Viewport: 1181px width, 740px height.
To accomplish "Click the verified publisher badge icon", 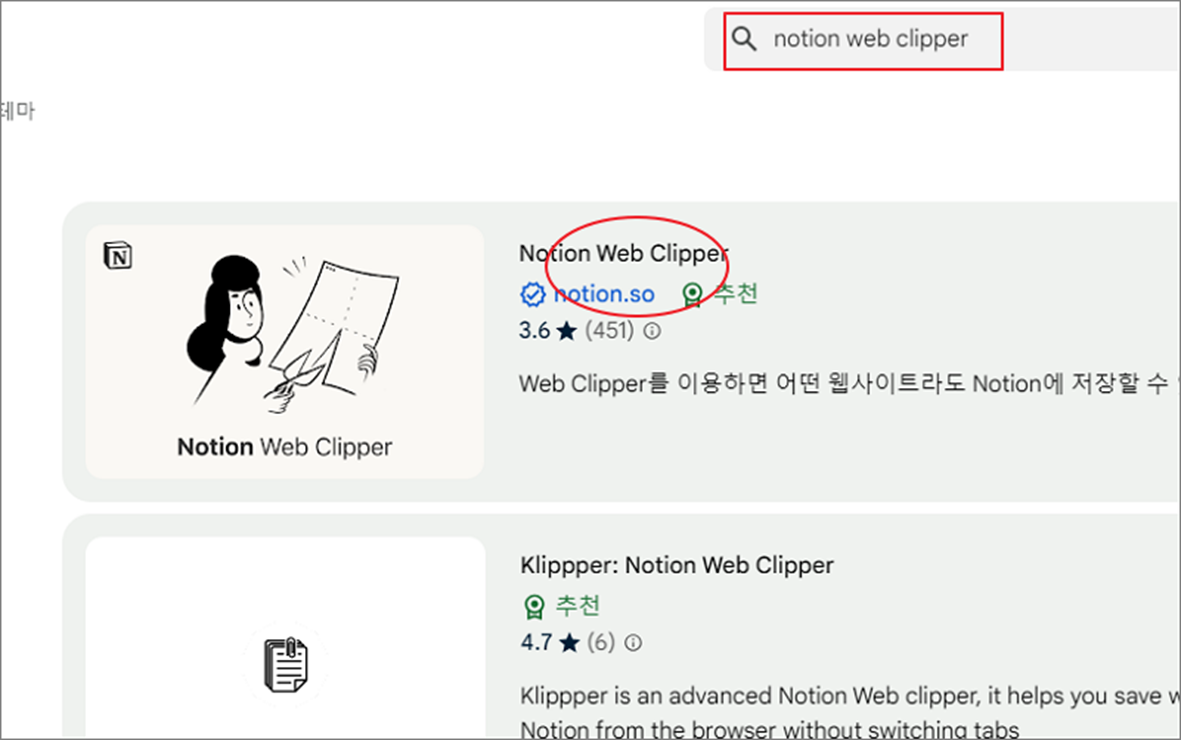I will coord(533,294).
